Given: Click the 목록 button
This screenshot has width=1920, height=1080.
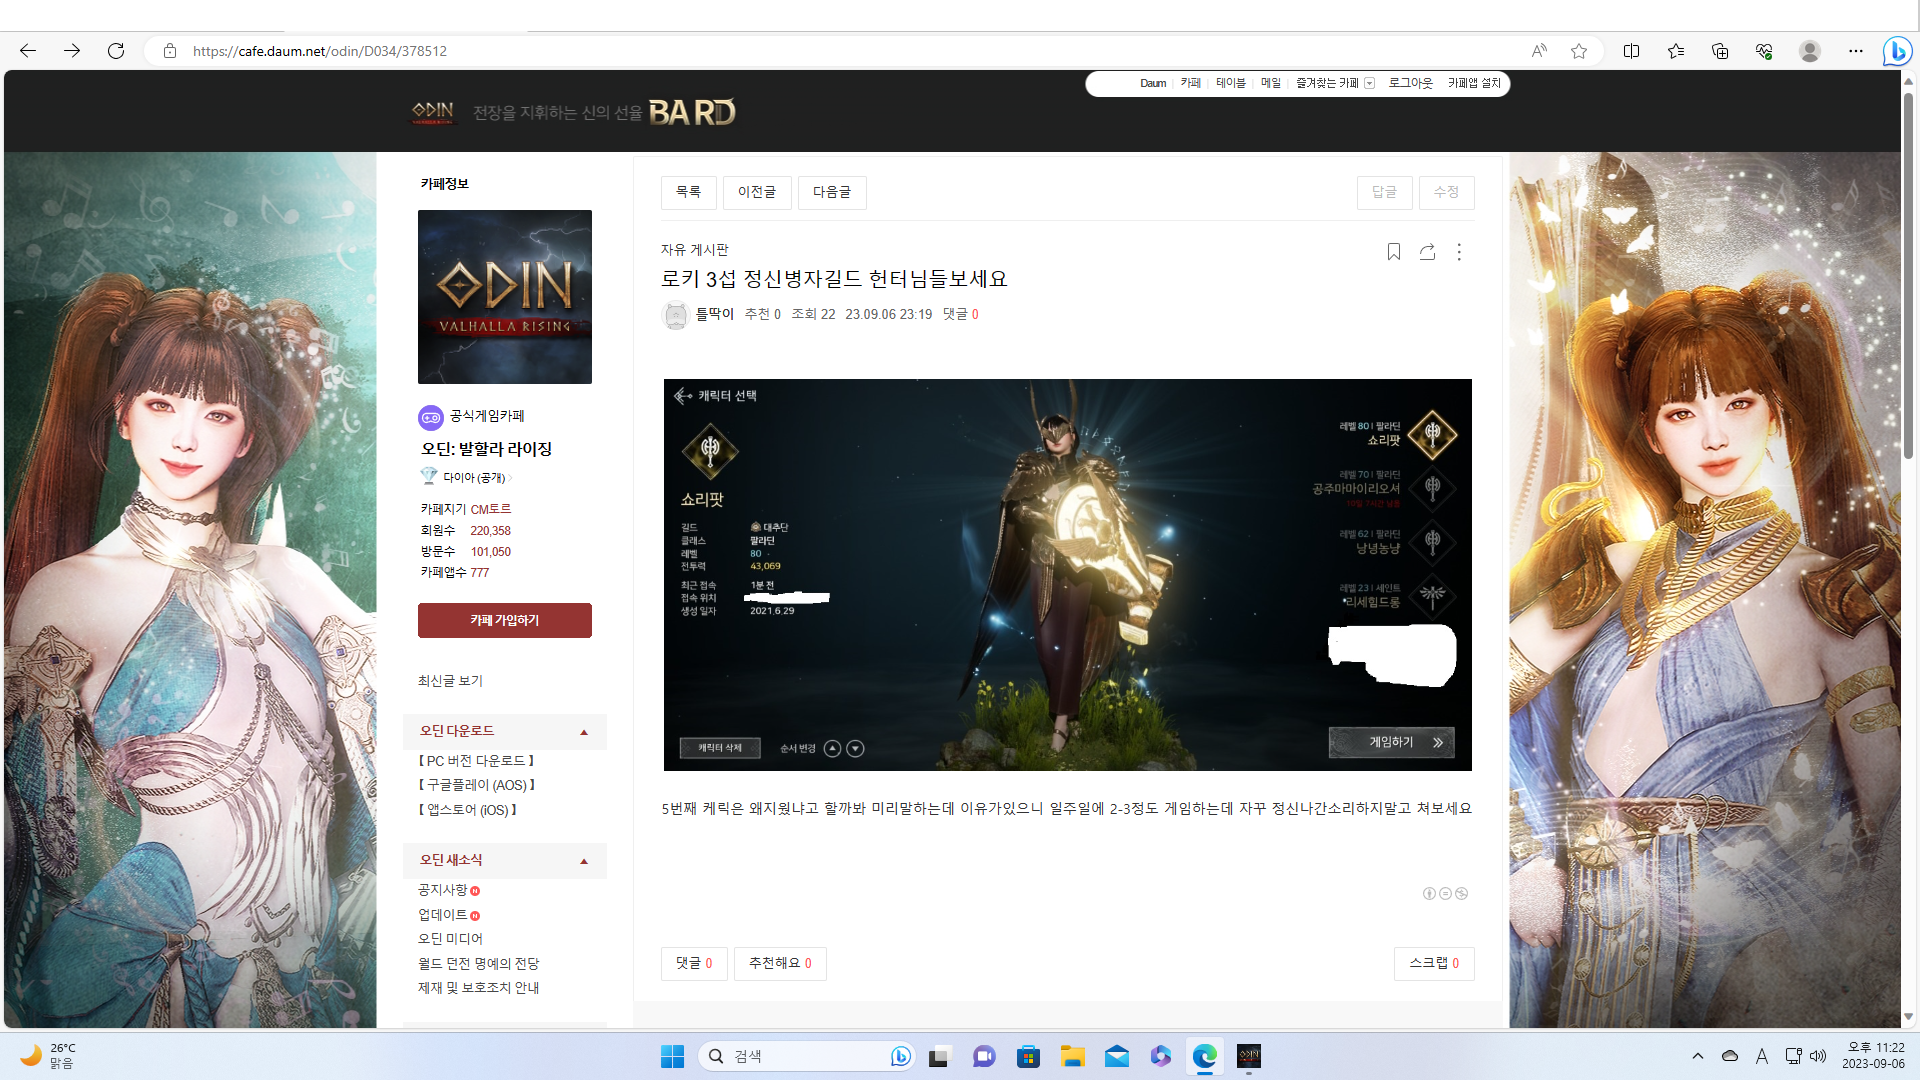Looking at the screenshot, I should pyautogui.click(x=688, y=192).
